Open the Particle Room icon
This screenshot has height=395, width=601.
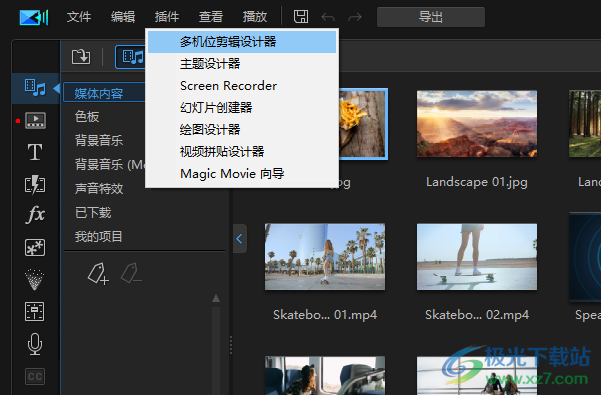pyautogui.click(x=34, y=279)
